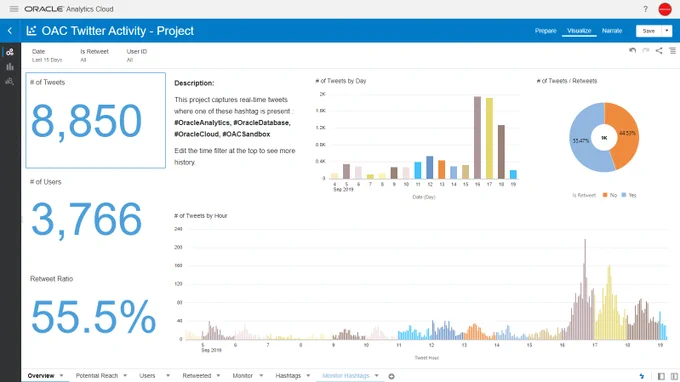Click the Oracle Analytics Cloud logo
The width and height of the screenshot is (680, 382).
coord(69,9)
